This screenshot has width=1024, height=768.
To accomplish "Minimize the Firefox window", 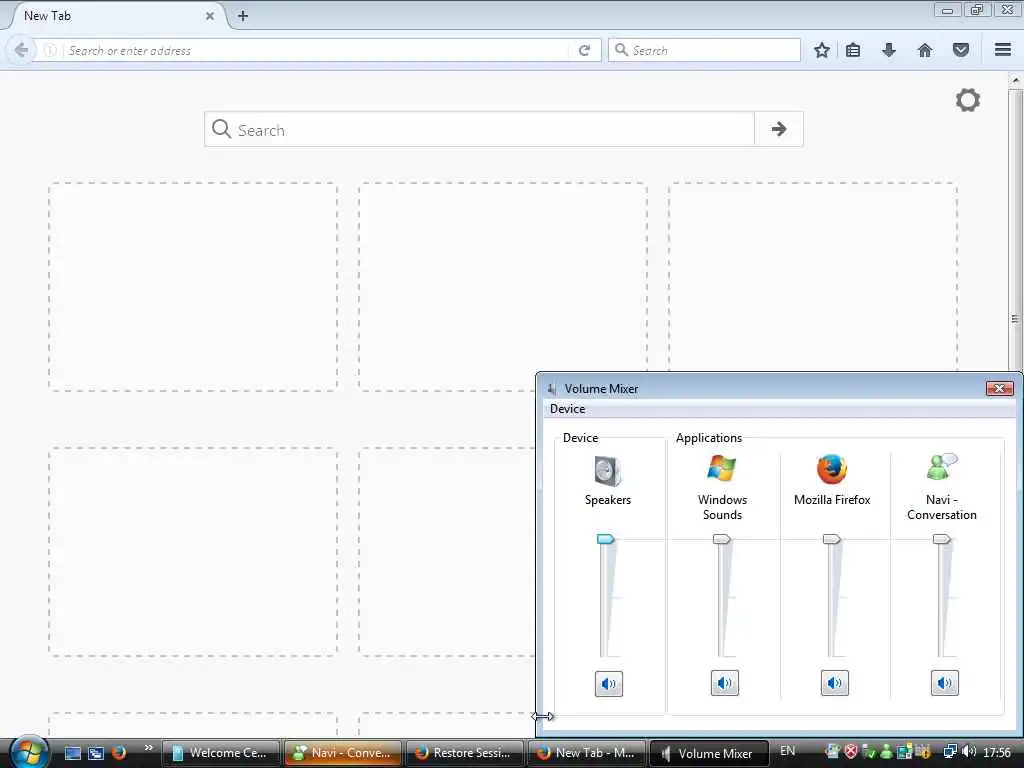I will point(948,9).
